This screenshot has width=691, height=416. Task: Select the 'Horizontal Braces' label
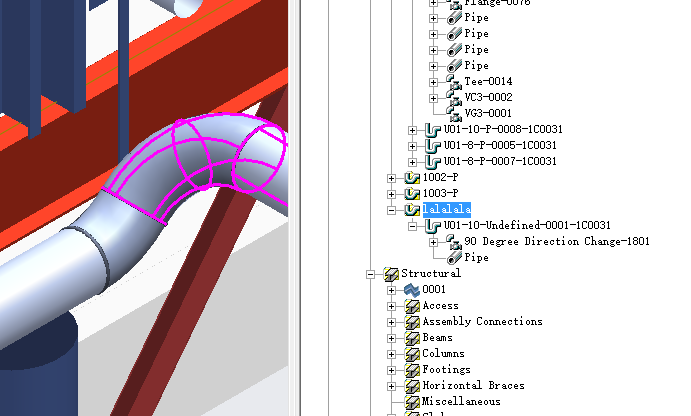coord(473,385)
